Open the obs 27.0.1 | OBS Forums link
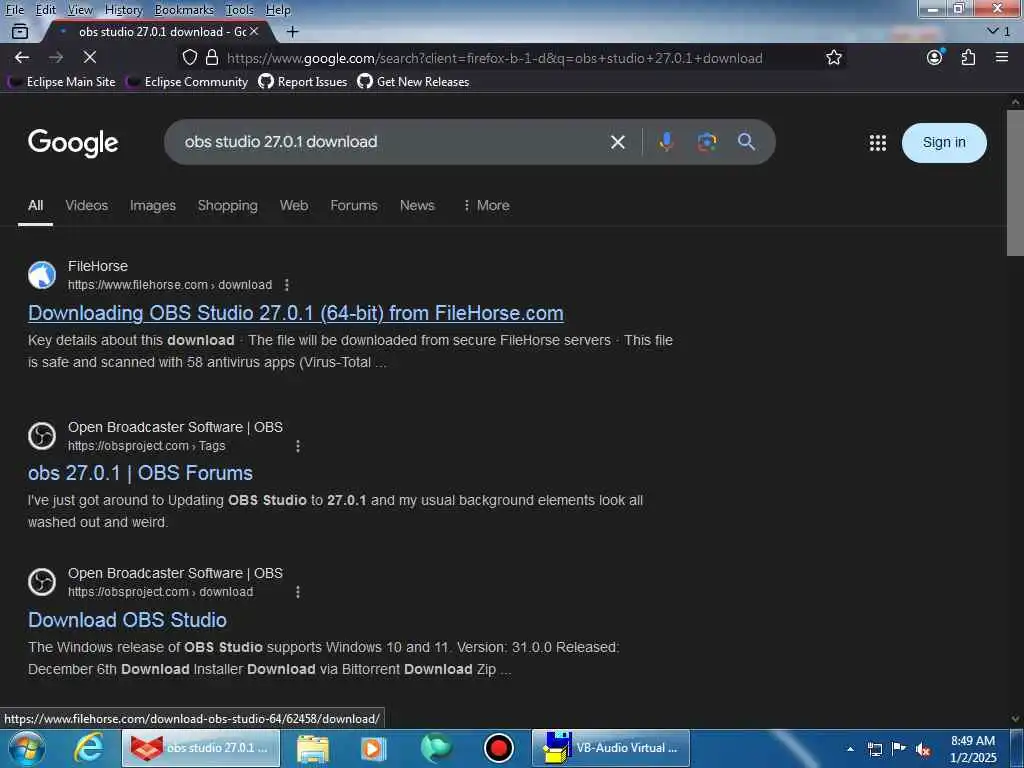This screenshot has width=1024, height=768. [x=140, y=473]
